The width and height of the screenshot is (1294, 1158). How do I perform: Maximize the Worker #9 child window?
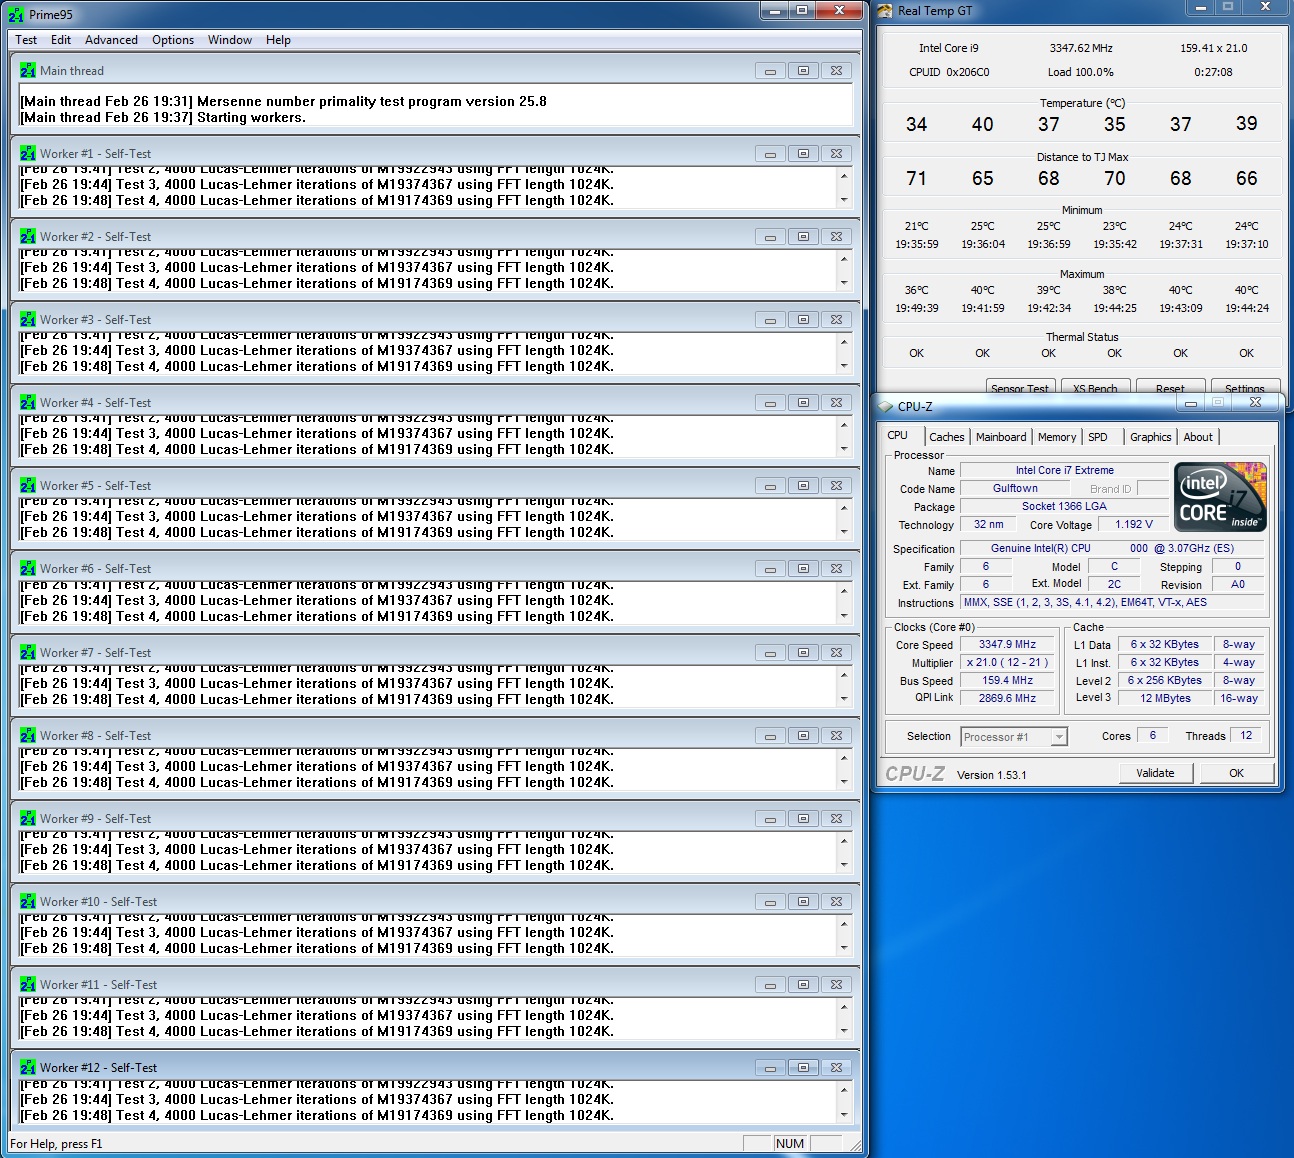803,819
